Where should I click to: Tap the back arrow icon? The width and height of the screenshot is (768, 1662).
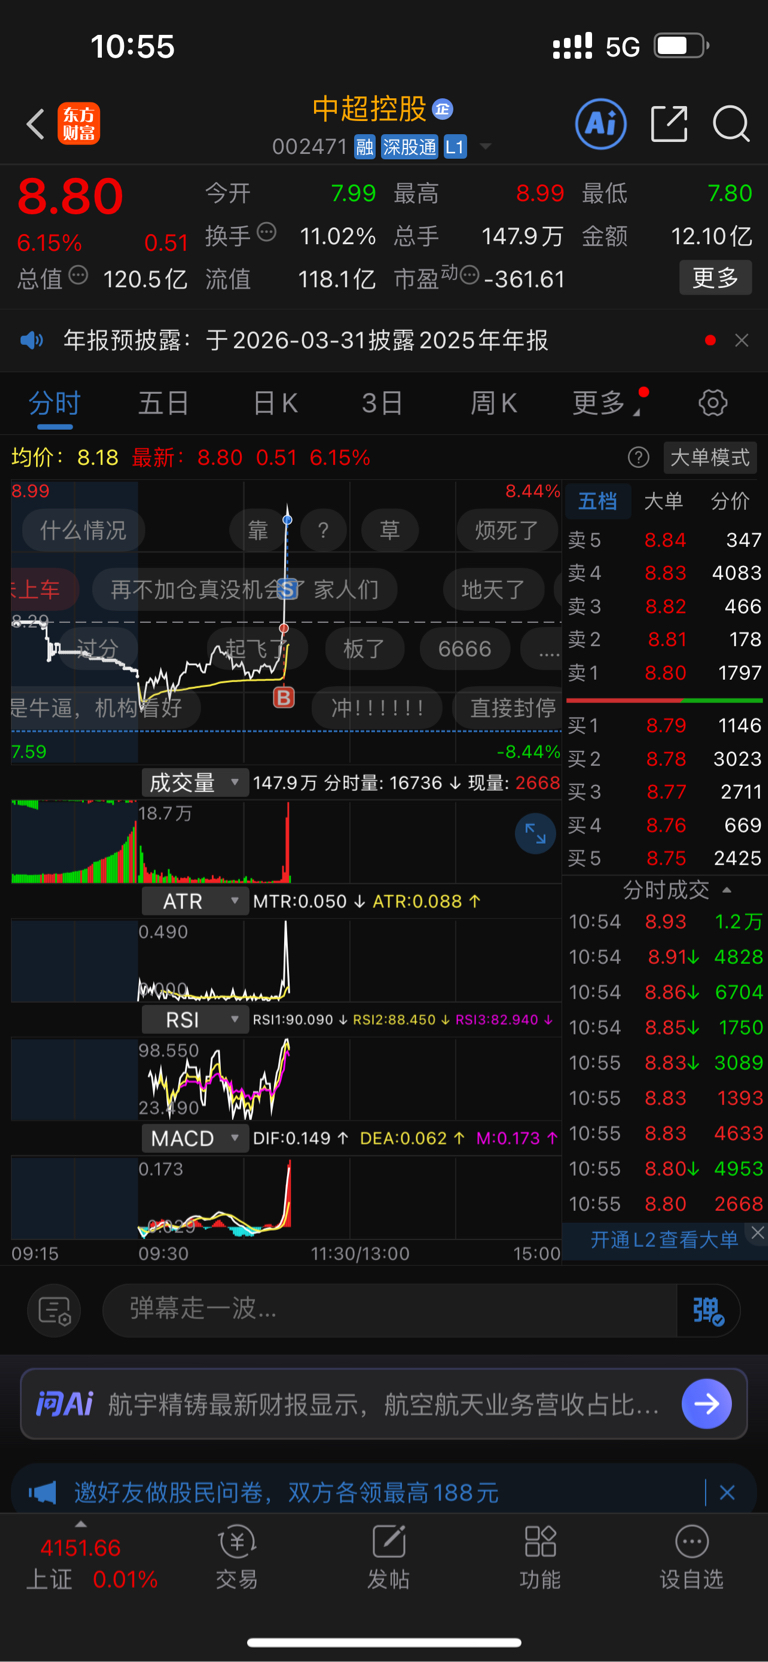35,124
